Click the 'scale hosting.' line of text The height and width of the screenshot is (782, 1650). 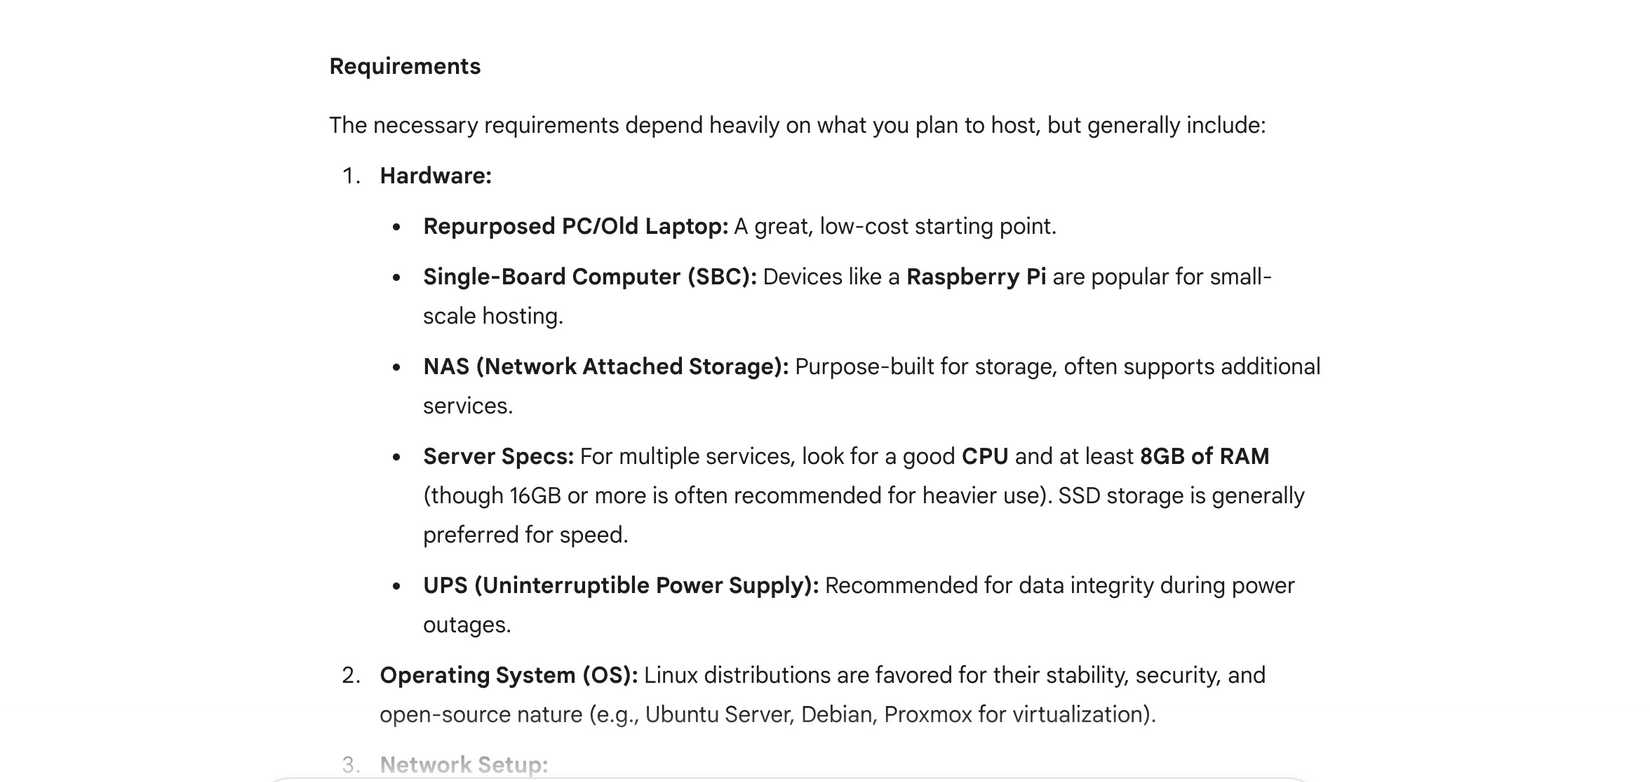pyautogui.click(x=493, y=316)
